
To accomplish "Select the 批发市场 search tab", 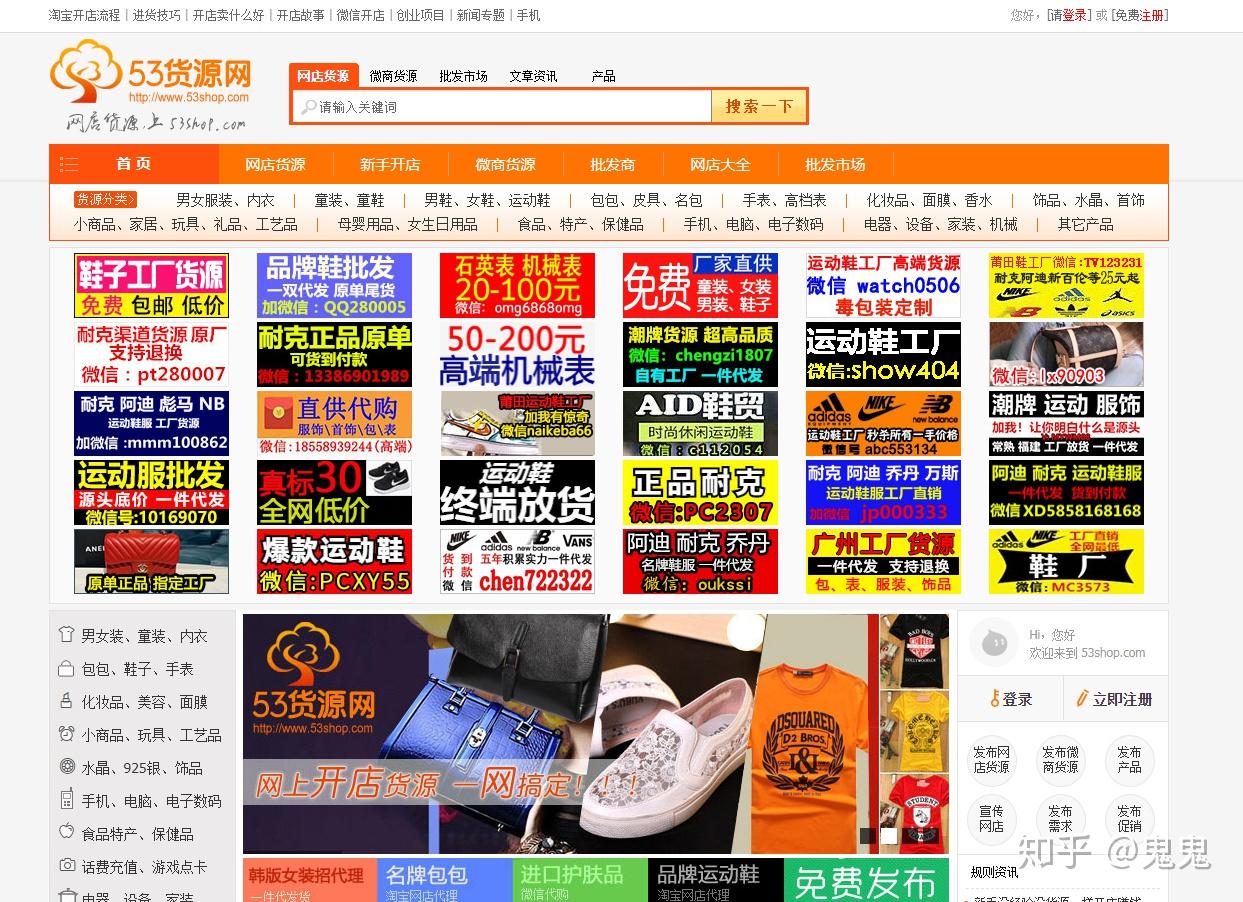I will click(x=463, y=76).
